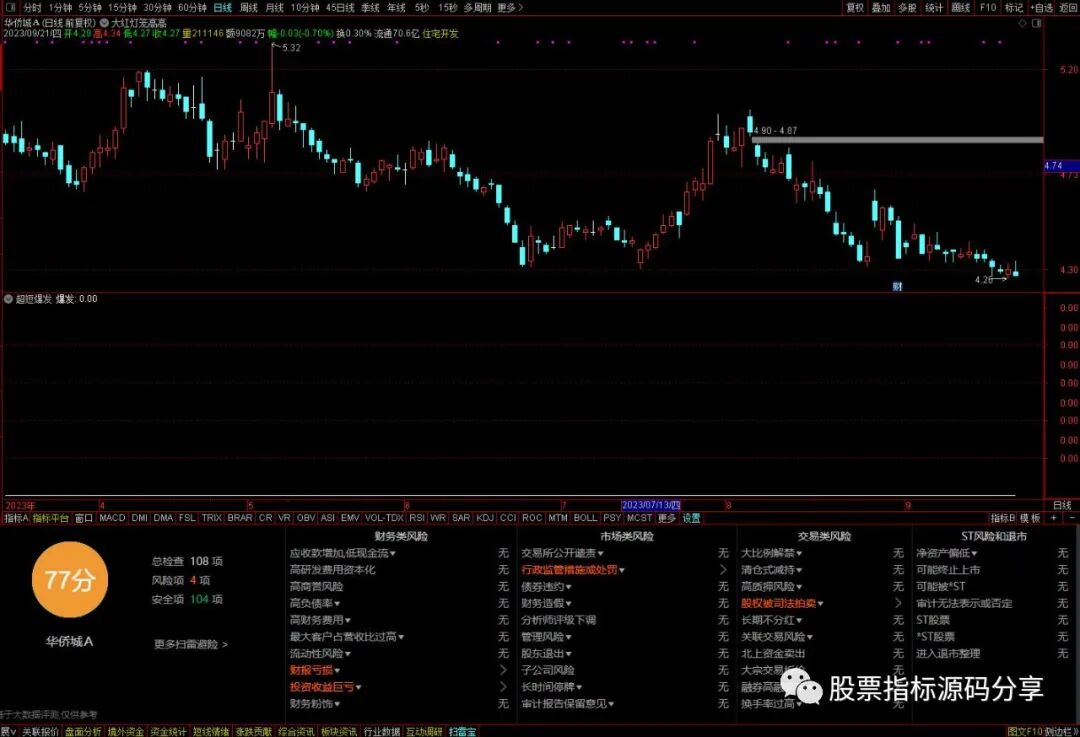Click the blue 财 marker on the chart

(897, 286)
